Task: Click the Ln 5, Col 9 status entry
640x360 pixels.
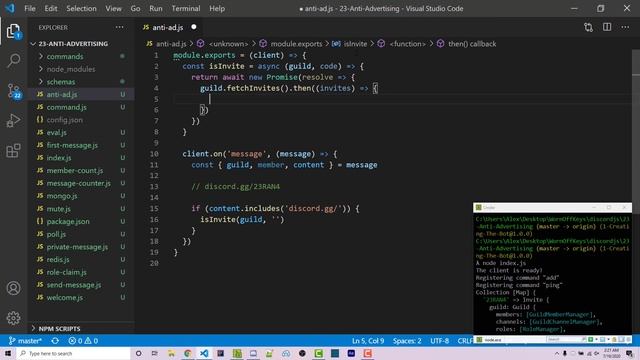Action: [368, 340]
